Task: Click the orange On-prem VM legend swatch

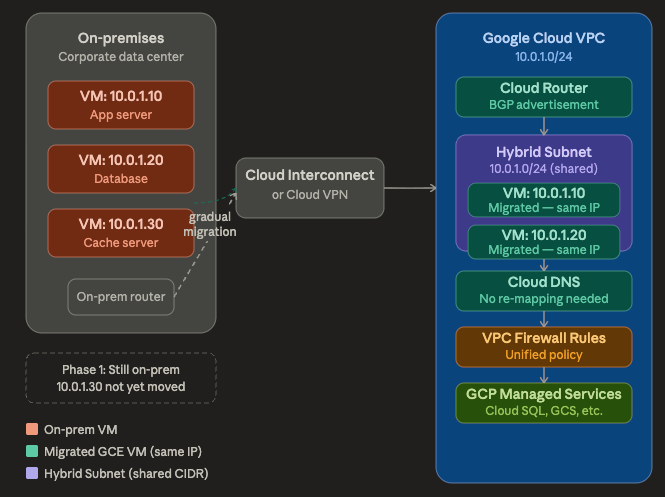Action: 32,429
